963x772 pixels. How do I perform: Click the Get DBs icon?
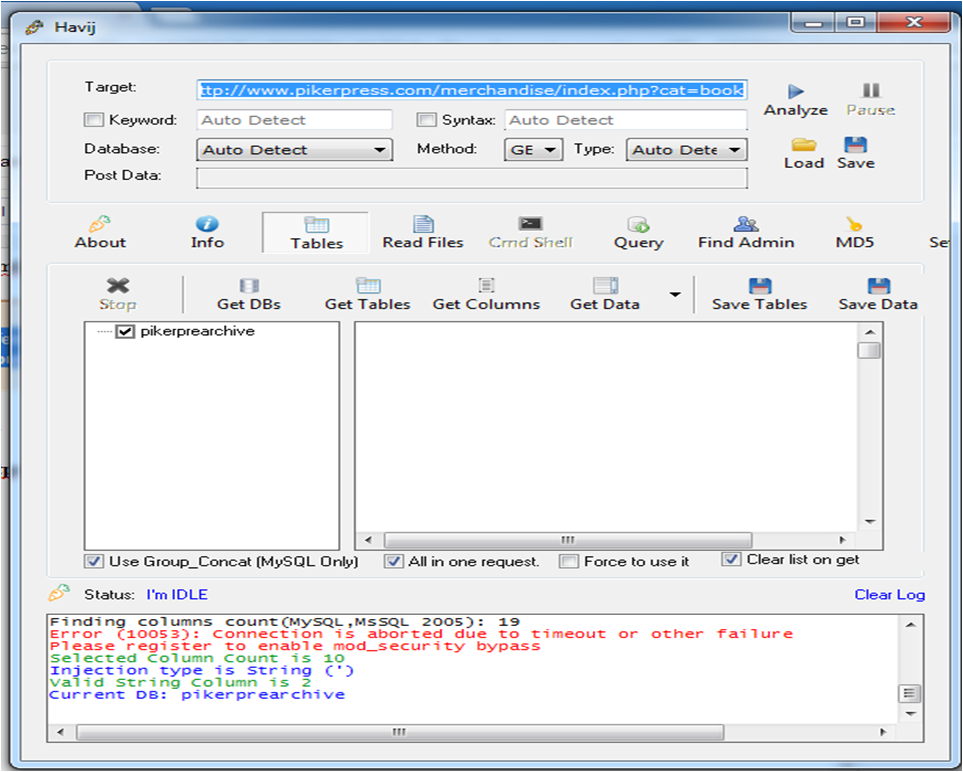click(x=249, y=286)
